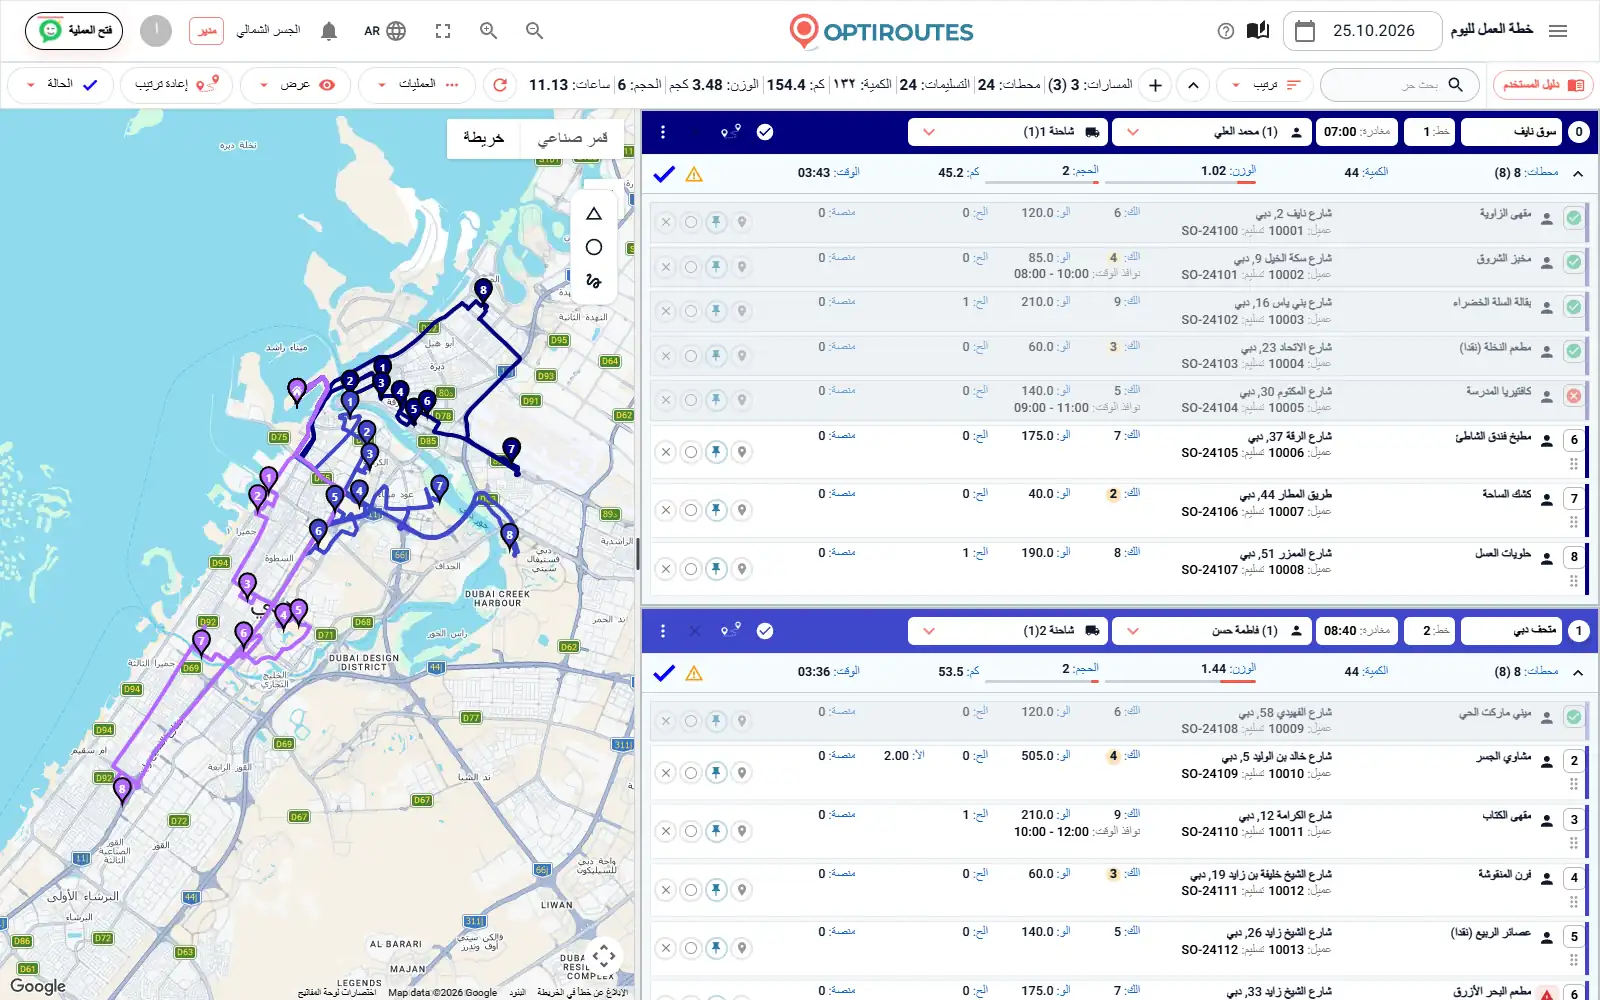Screen dimensions: 1600x1000
Task: Open the truck شاحنة 2 dropdown
Action: 1008,631
